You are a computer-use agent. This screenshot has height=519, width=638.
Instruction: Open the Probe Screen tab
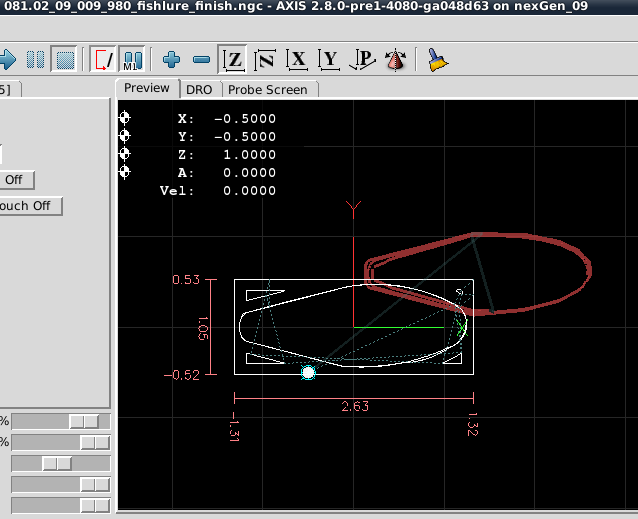(268, 89)
